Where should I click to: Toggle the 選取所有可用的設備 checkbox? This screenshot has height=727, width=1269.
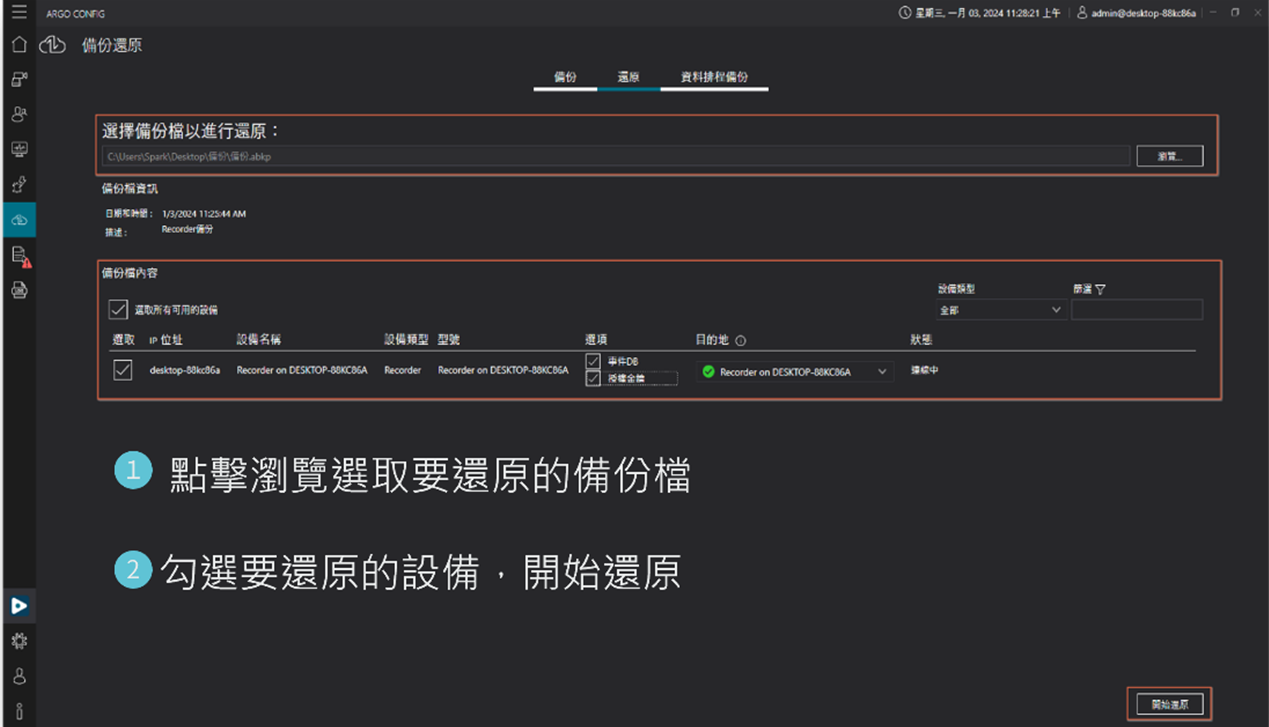pos(118,310)
